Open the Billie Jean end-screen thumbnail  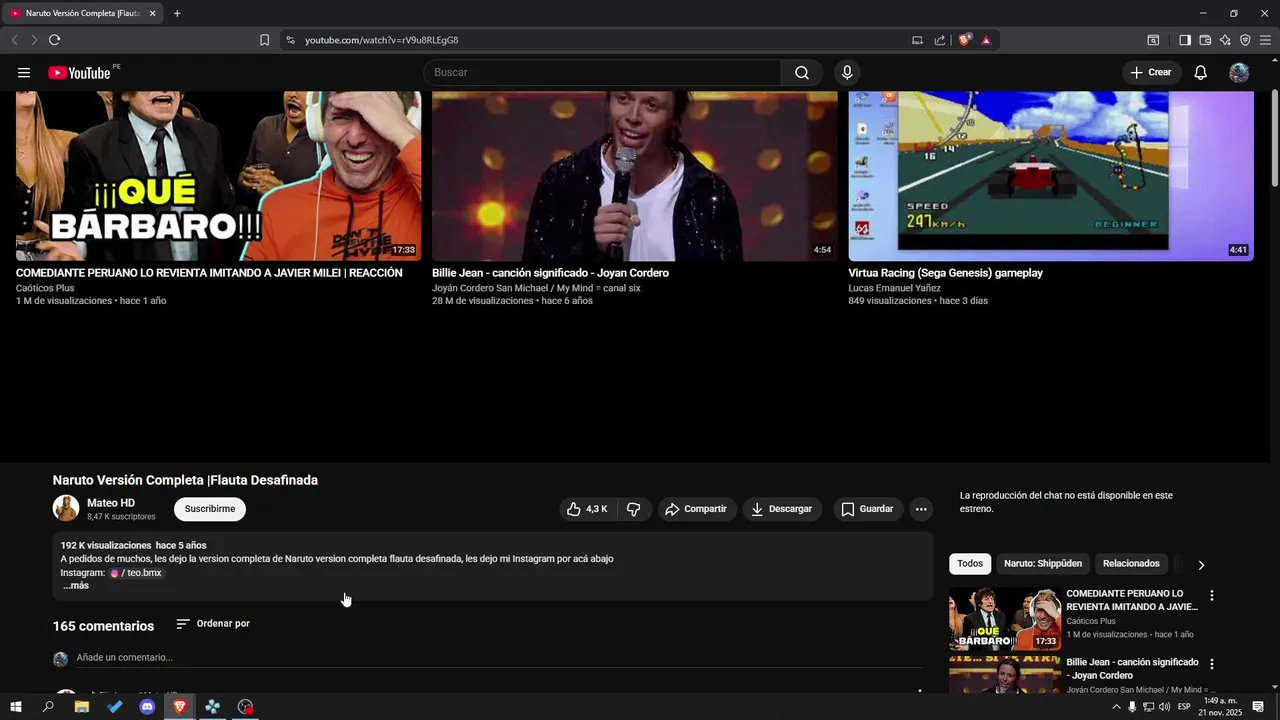pos(635,176)
